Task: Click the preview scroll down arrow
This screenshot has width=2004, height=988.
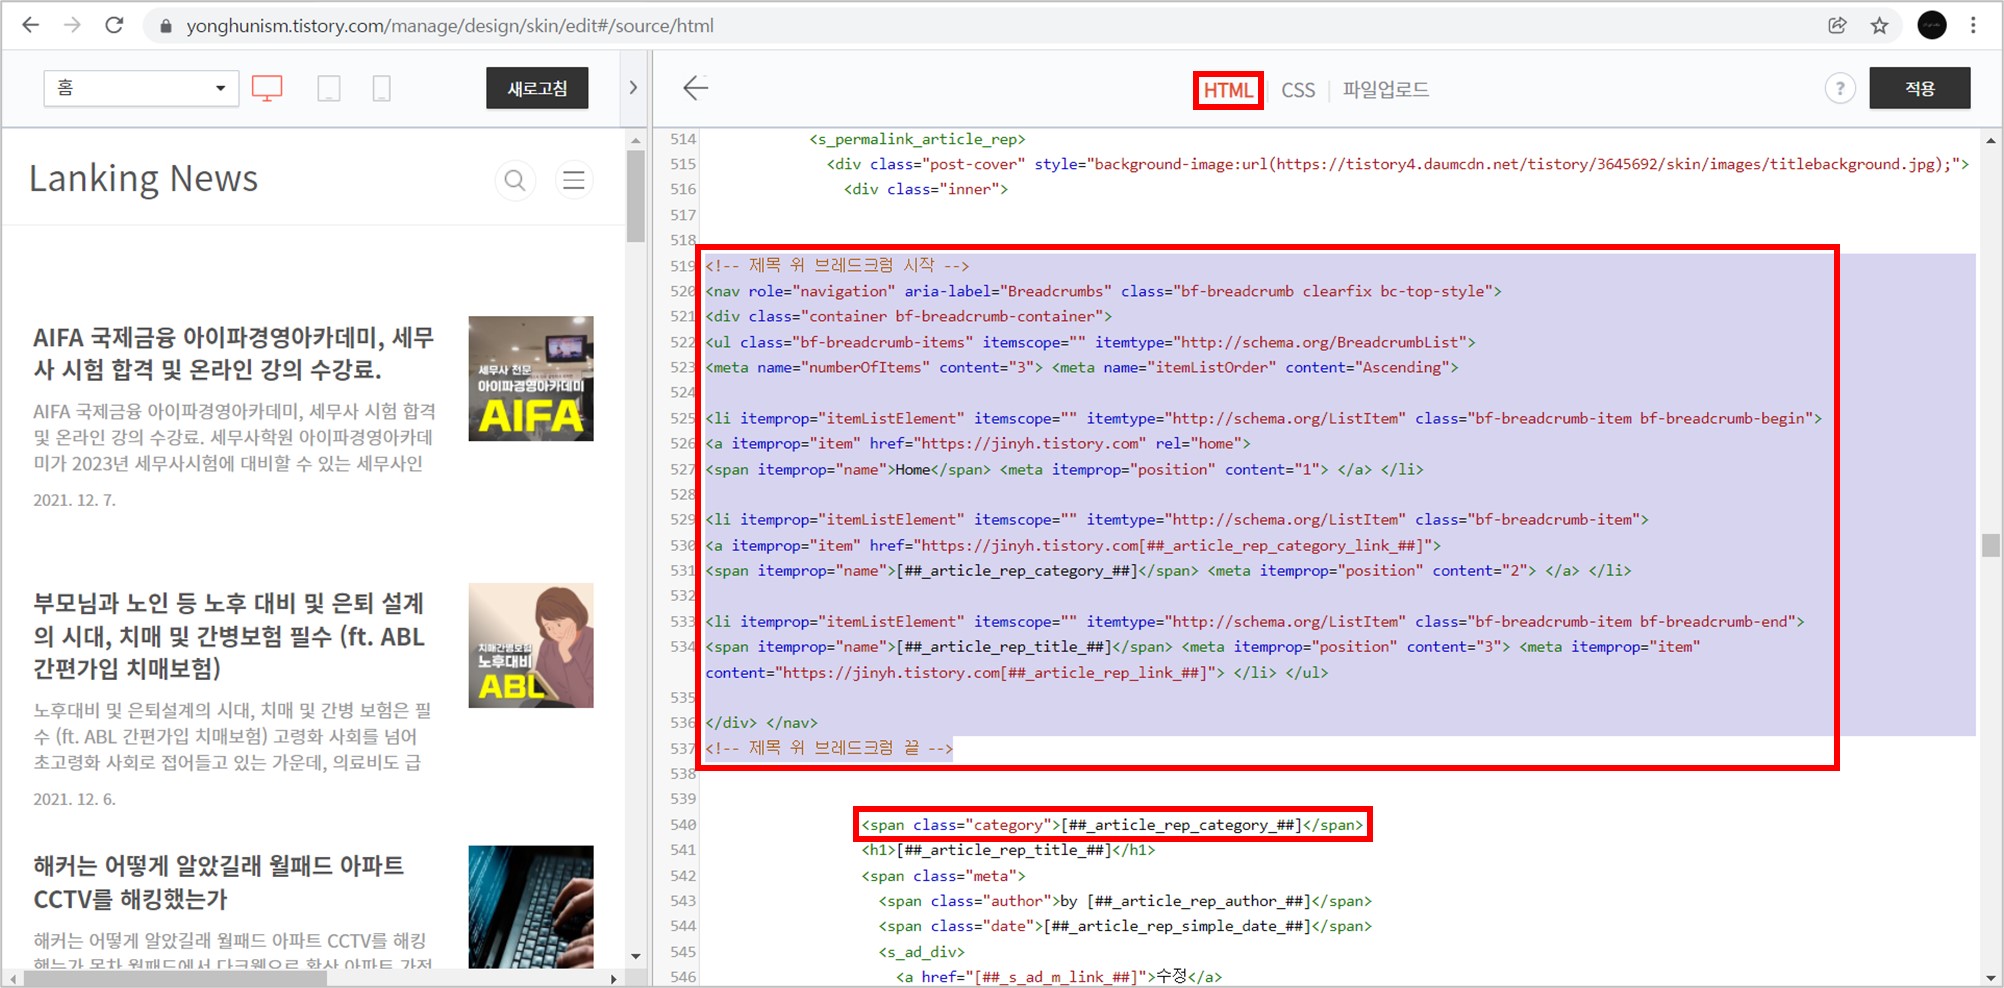Action: click(636, 957)
